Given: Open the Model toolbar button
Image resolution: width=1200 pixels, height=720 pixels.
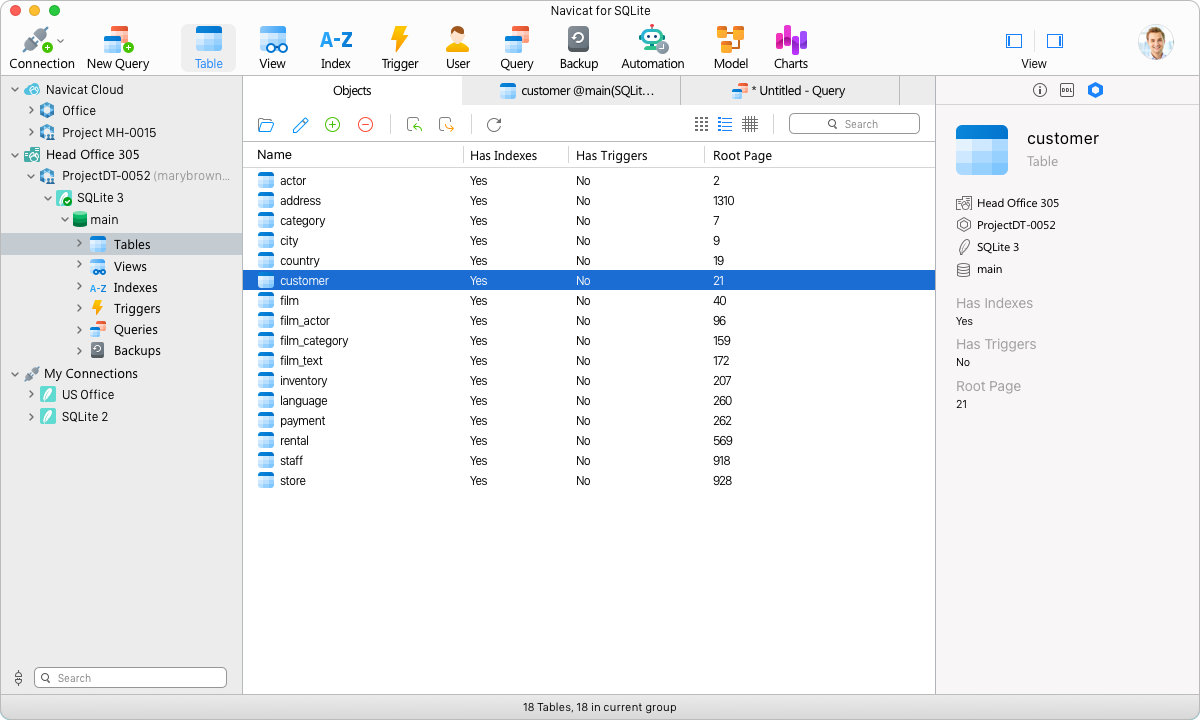Looking at the screenshot, I should [x=731, y=48].
